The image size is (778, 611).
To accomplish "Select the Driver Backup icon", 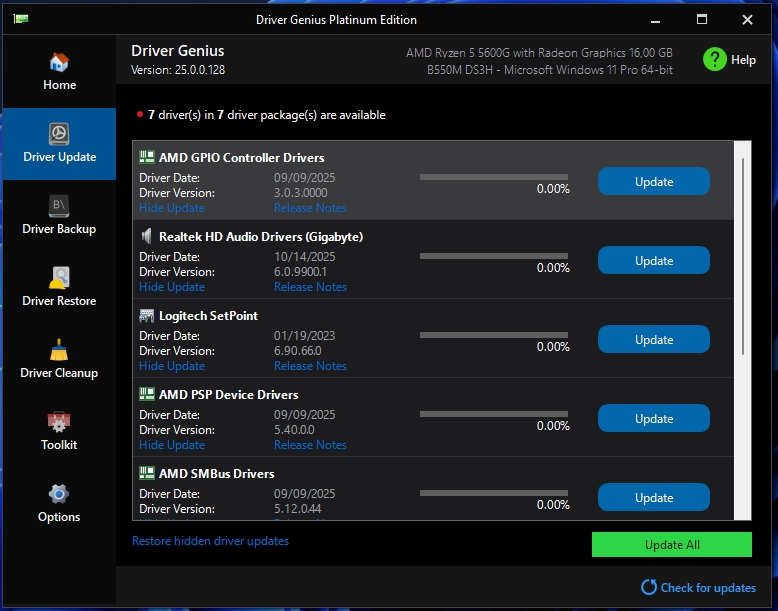I will click(59, 206).
